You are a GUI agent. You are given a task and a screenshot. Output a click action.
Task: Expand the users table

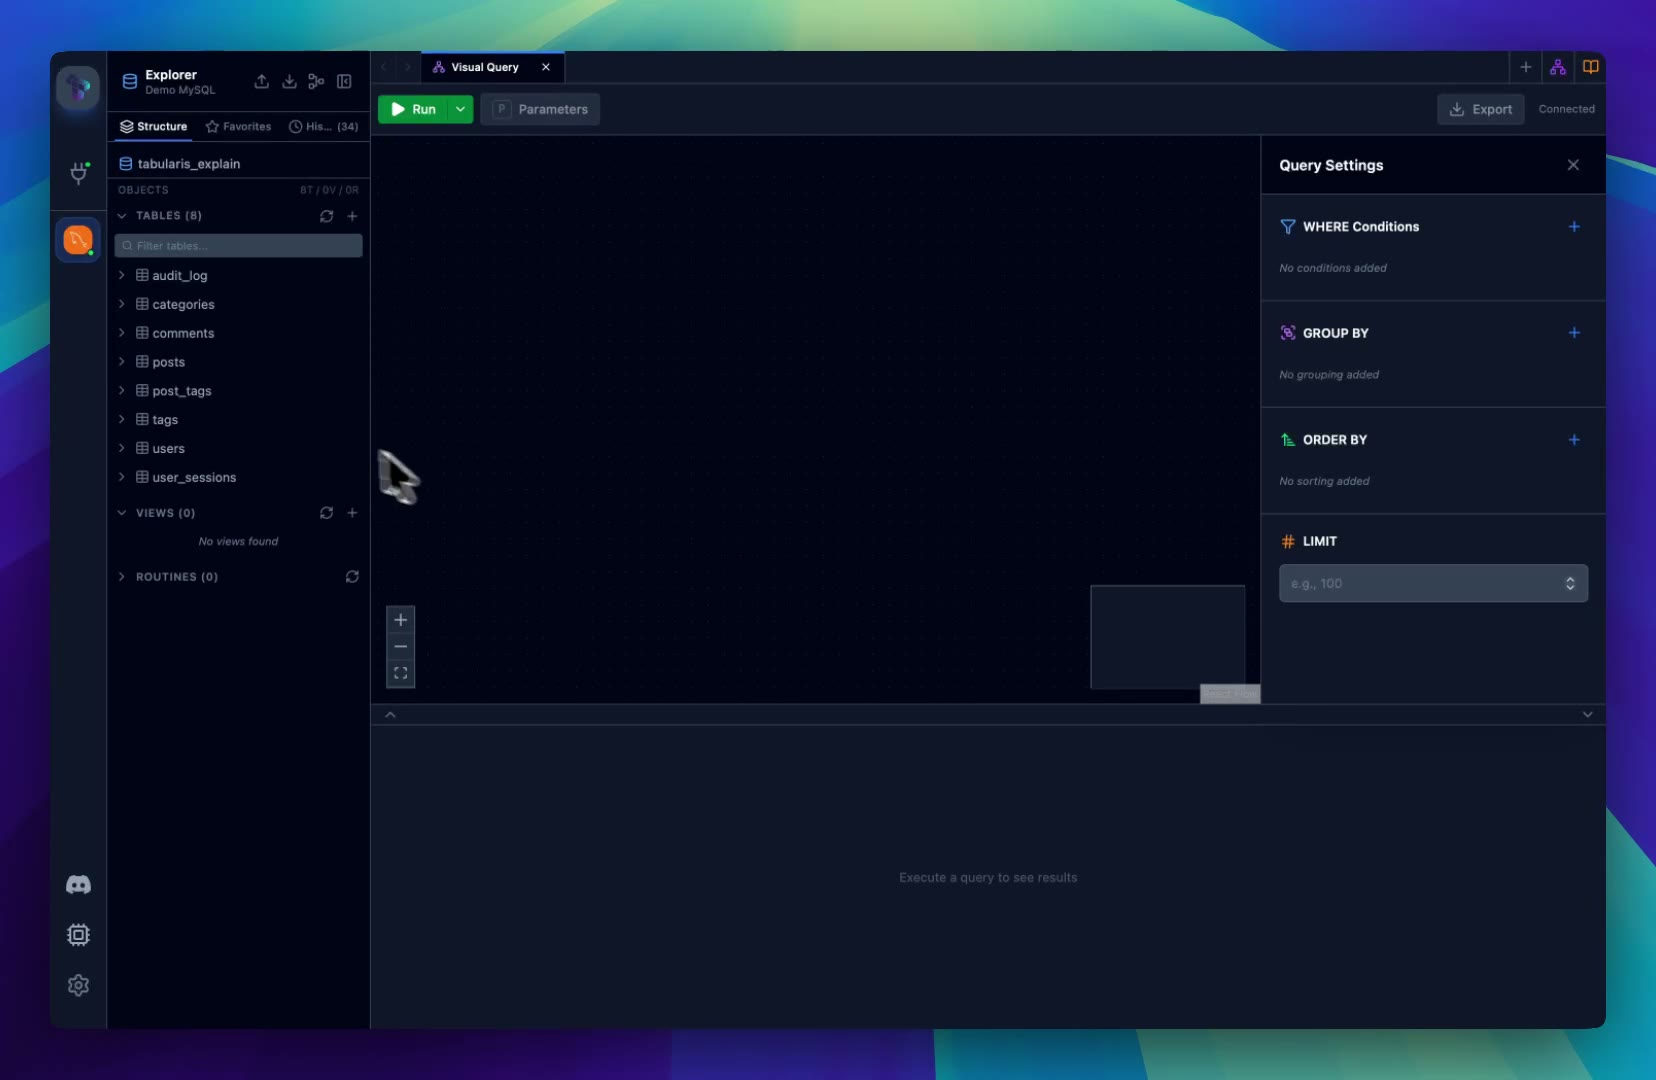122,448
